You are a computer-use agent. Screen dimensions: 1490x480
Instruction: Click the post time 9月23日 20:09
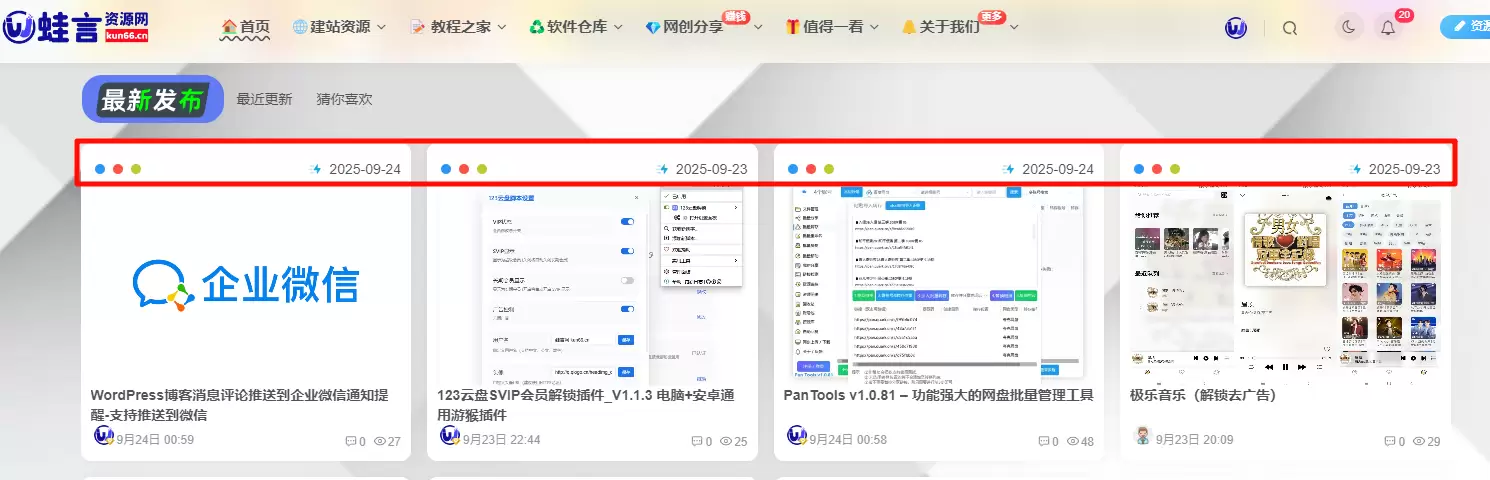click(1194, 440)
